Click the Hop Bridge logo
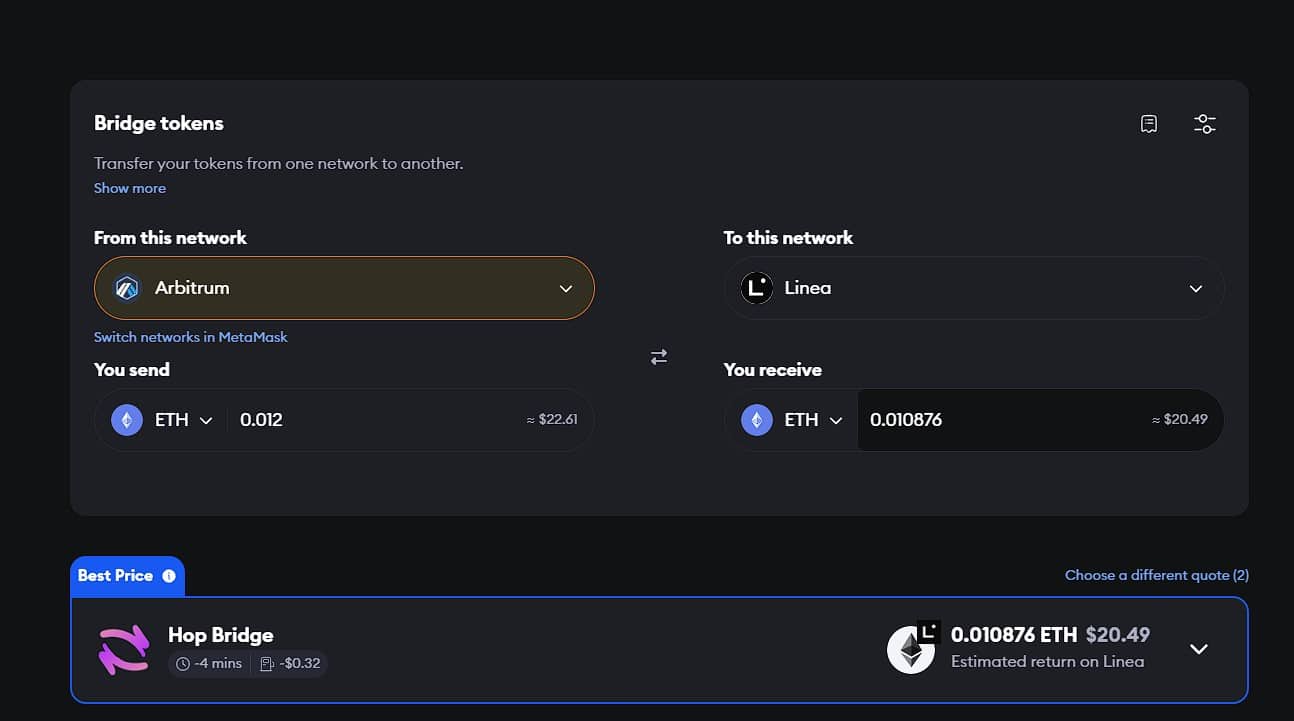The image size is (1294, 721). pyautogui.click(x=123, y=649)
